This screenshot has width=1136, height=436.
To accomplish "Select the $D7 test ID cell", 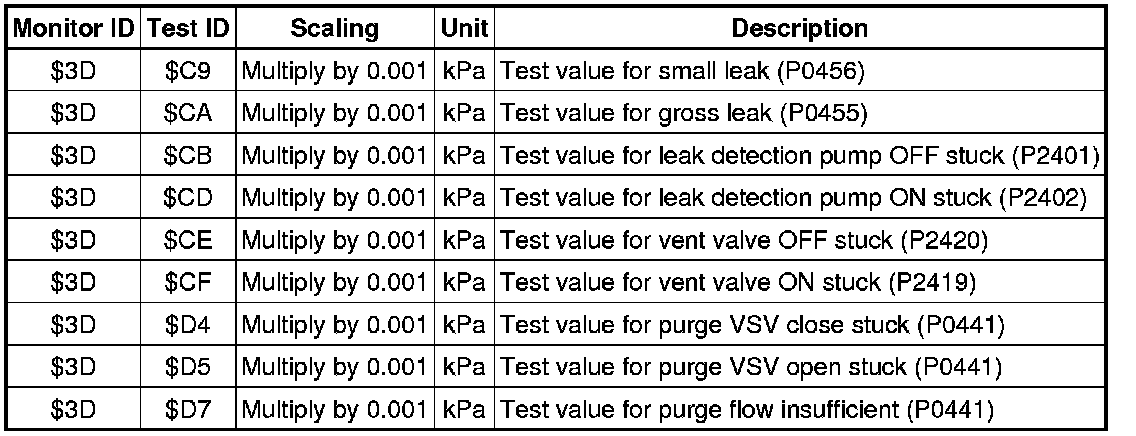I will point(188,408).
